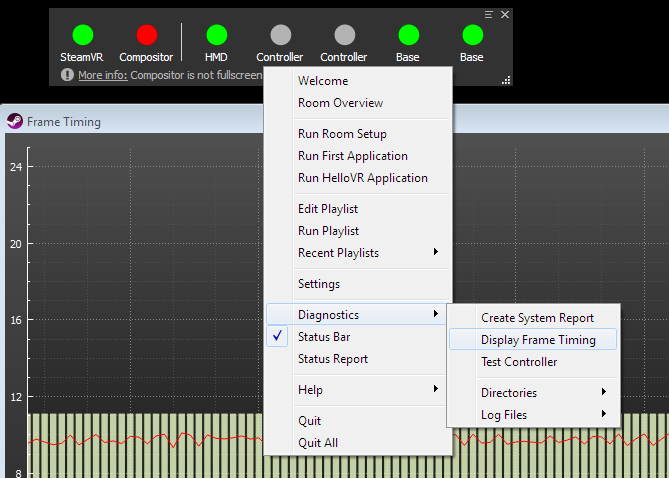Image resolution: width=669 pixels, height=478 pixels.
Task: Open the More info link
Action: tap(103, 75)
